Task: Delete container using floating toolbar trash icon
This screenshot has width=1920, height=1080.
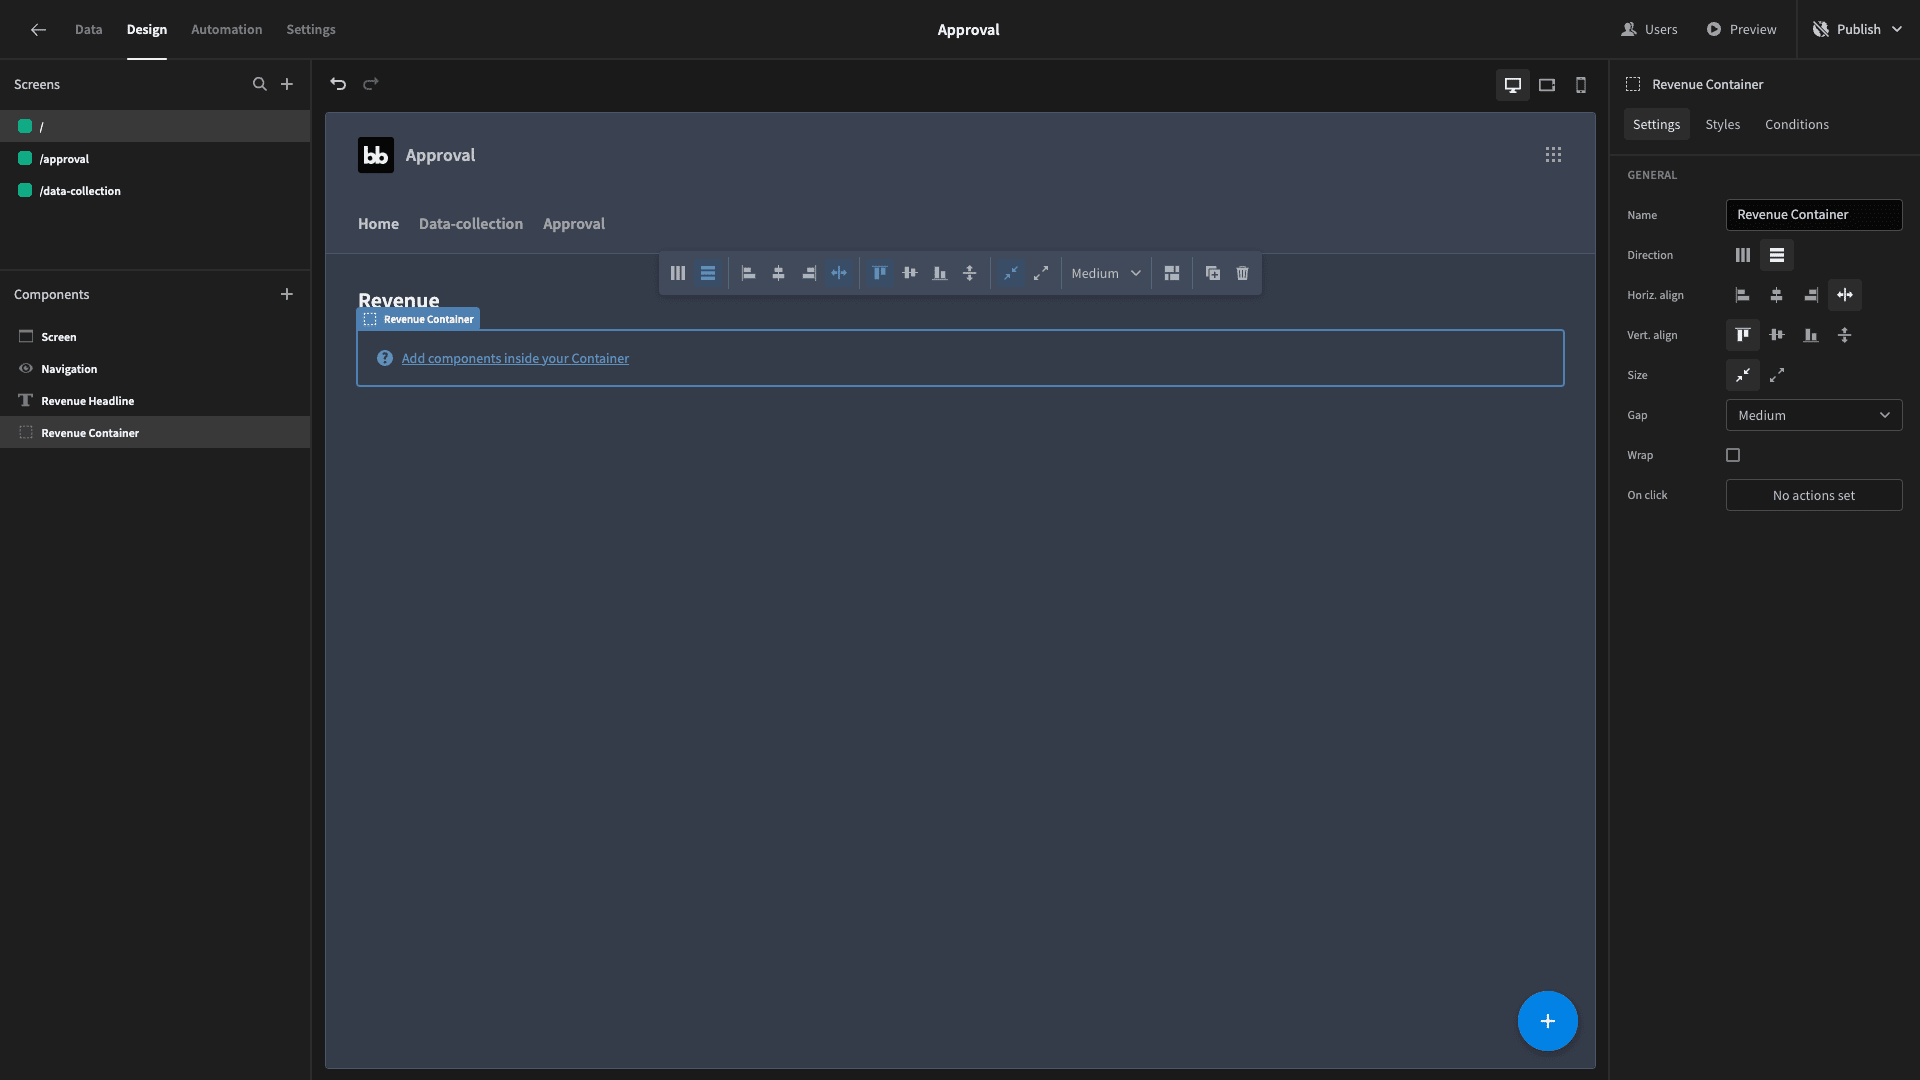Action: pyautogui.click(x=1242, y=273)
